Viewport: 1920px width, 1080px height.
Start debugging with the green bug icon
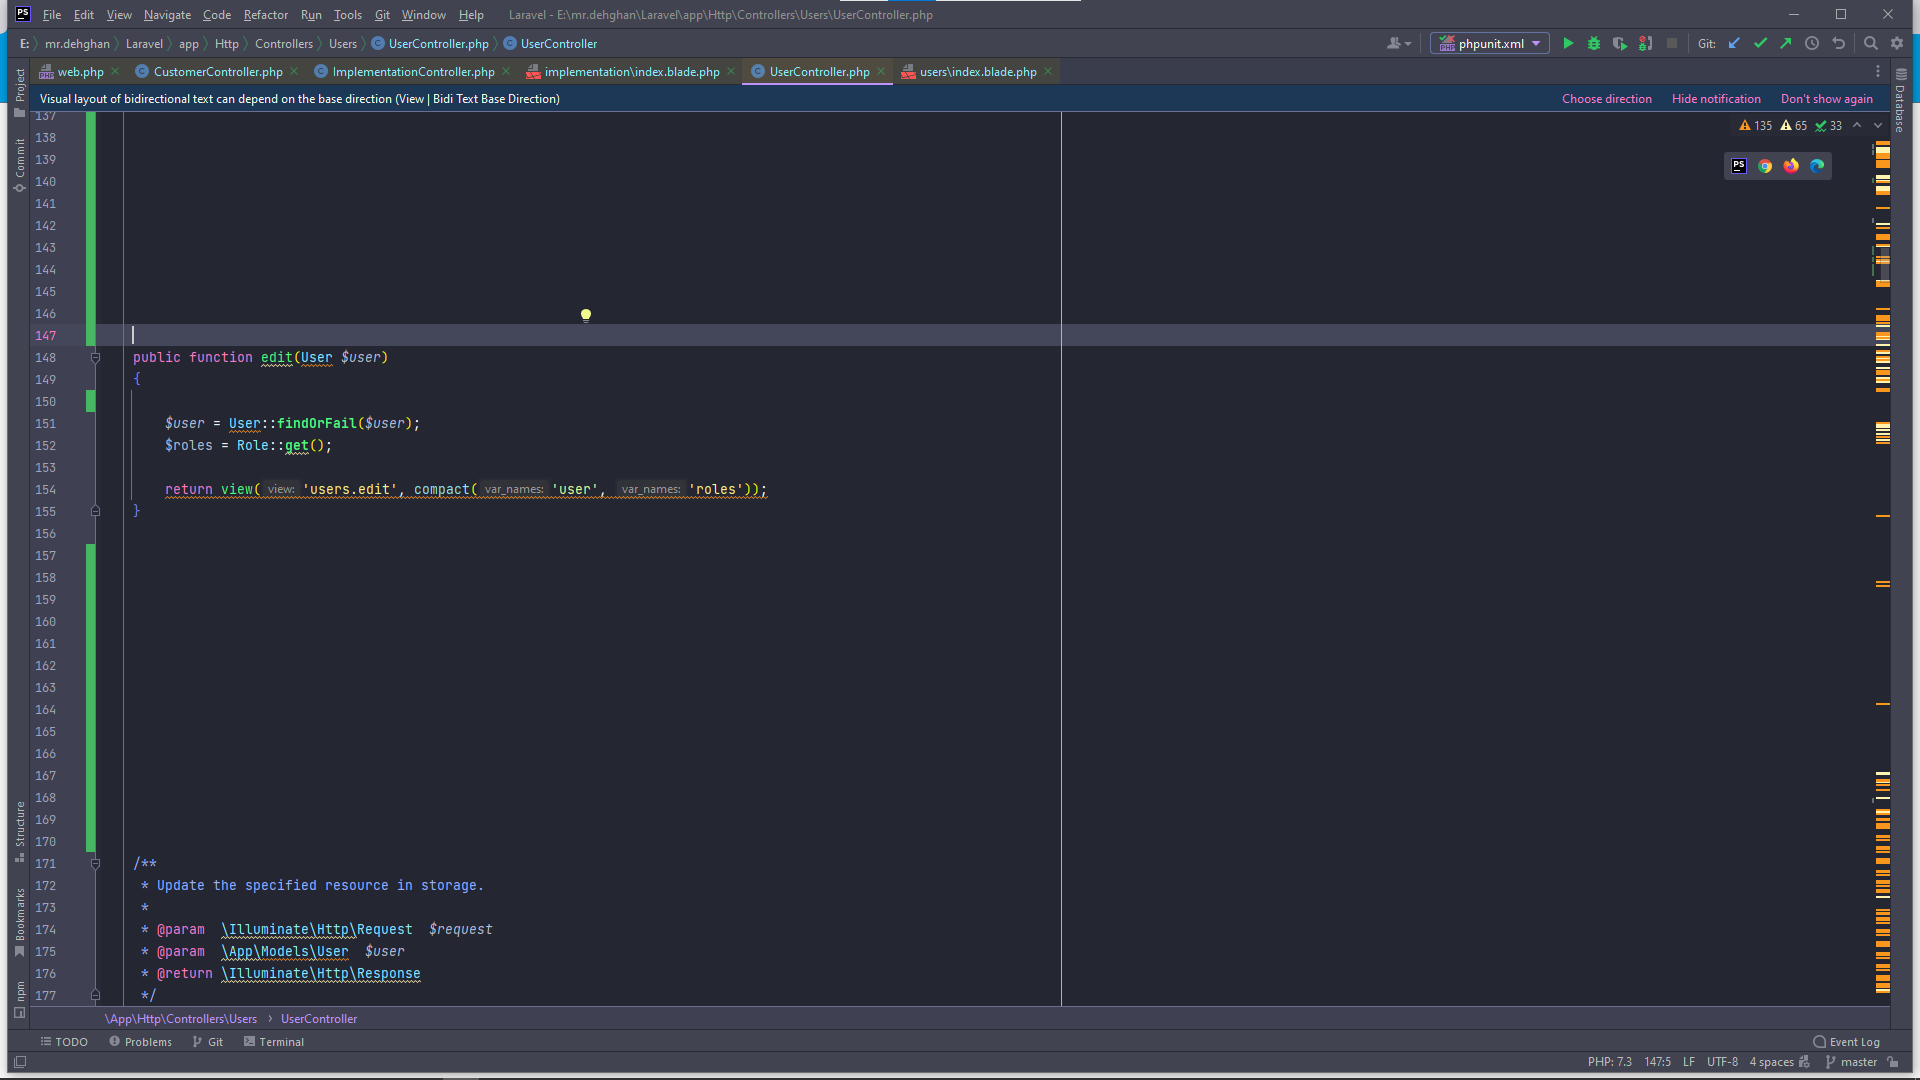click(x=1594, y=43)
